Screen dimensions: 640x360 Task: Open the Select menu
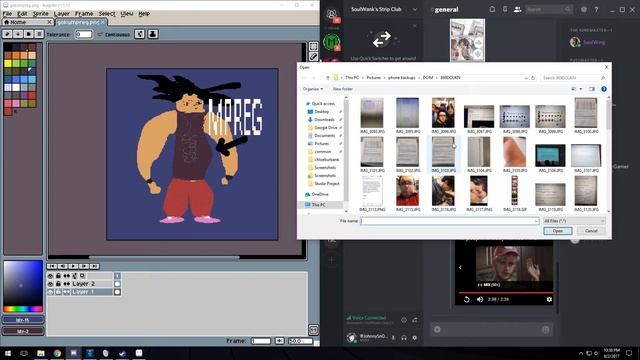107,13
